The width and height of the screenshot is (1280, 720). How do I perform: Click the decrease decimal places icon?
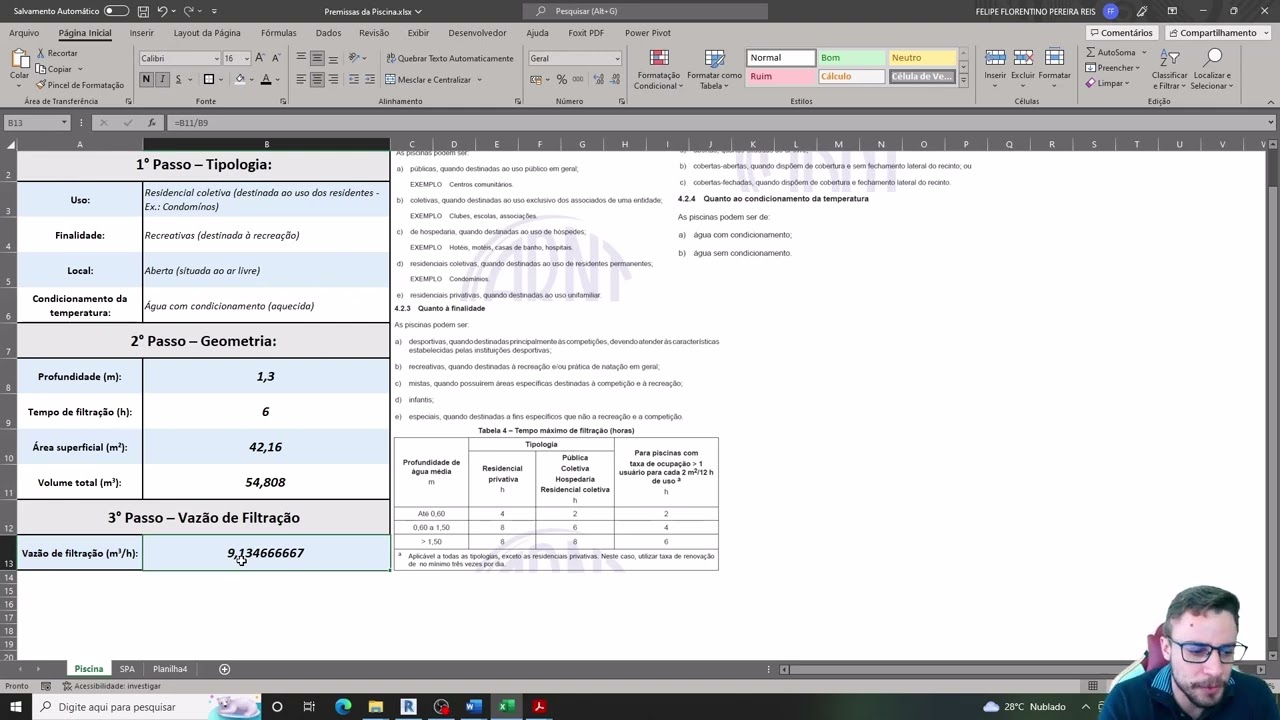(613, 80)
